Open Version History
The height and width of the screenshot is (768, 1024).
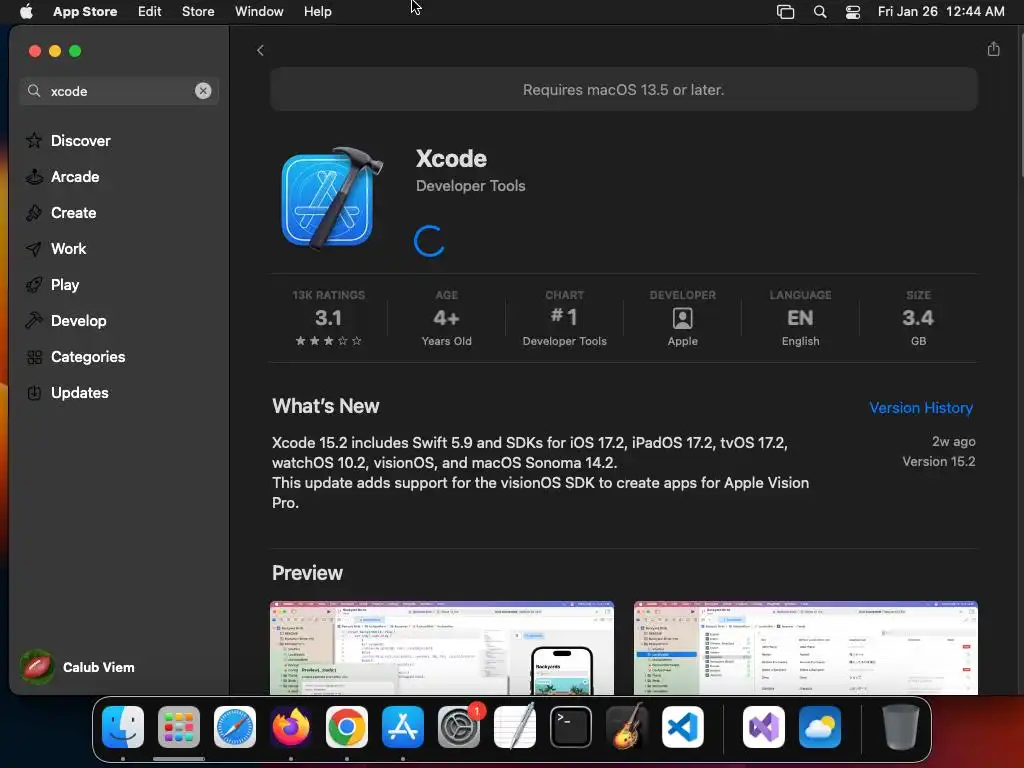pyautogui.click(x=921, y=408)
